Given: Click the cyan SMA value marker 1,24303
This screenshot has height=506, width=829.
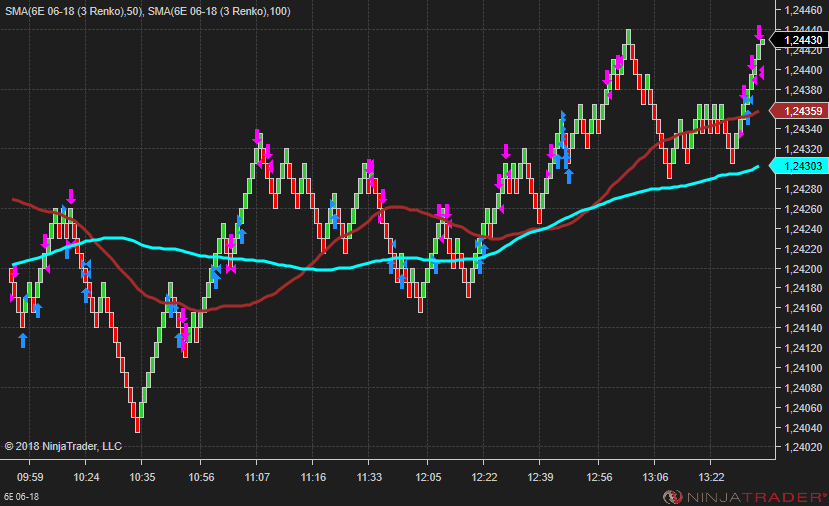Looking at the screenshot, I should [802, 166].
